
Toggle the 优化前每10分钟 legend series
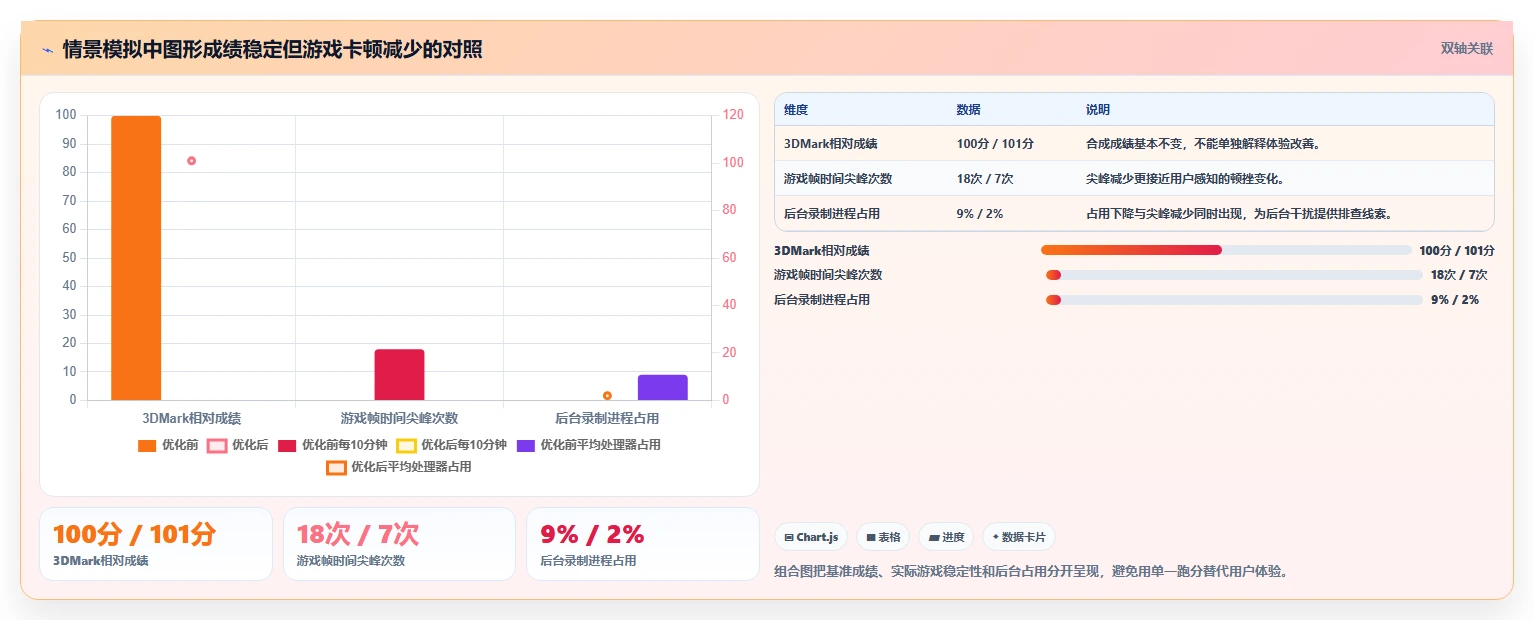[332, 445]
